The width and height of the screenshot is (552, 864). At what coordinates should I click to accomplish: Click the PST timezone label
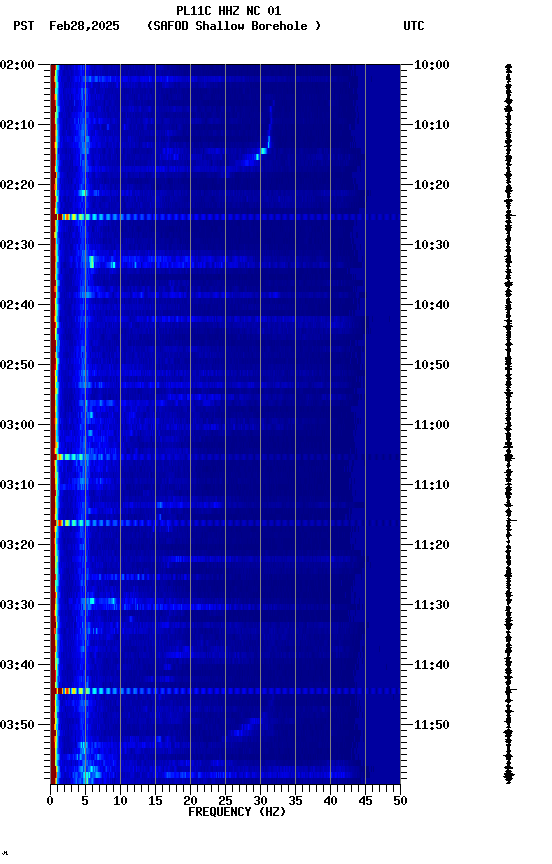[x=24, y=26]
